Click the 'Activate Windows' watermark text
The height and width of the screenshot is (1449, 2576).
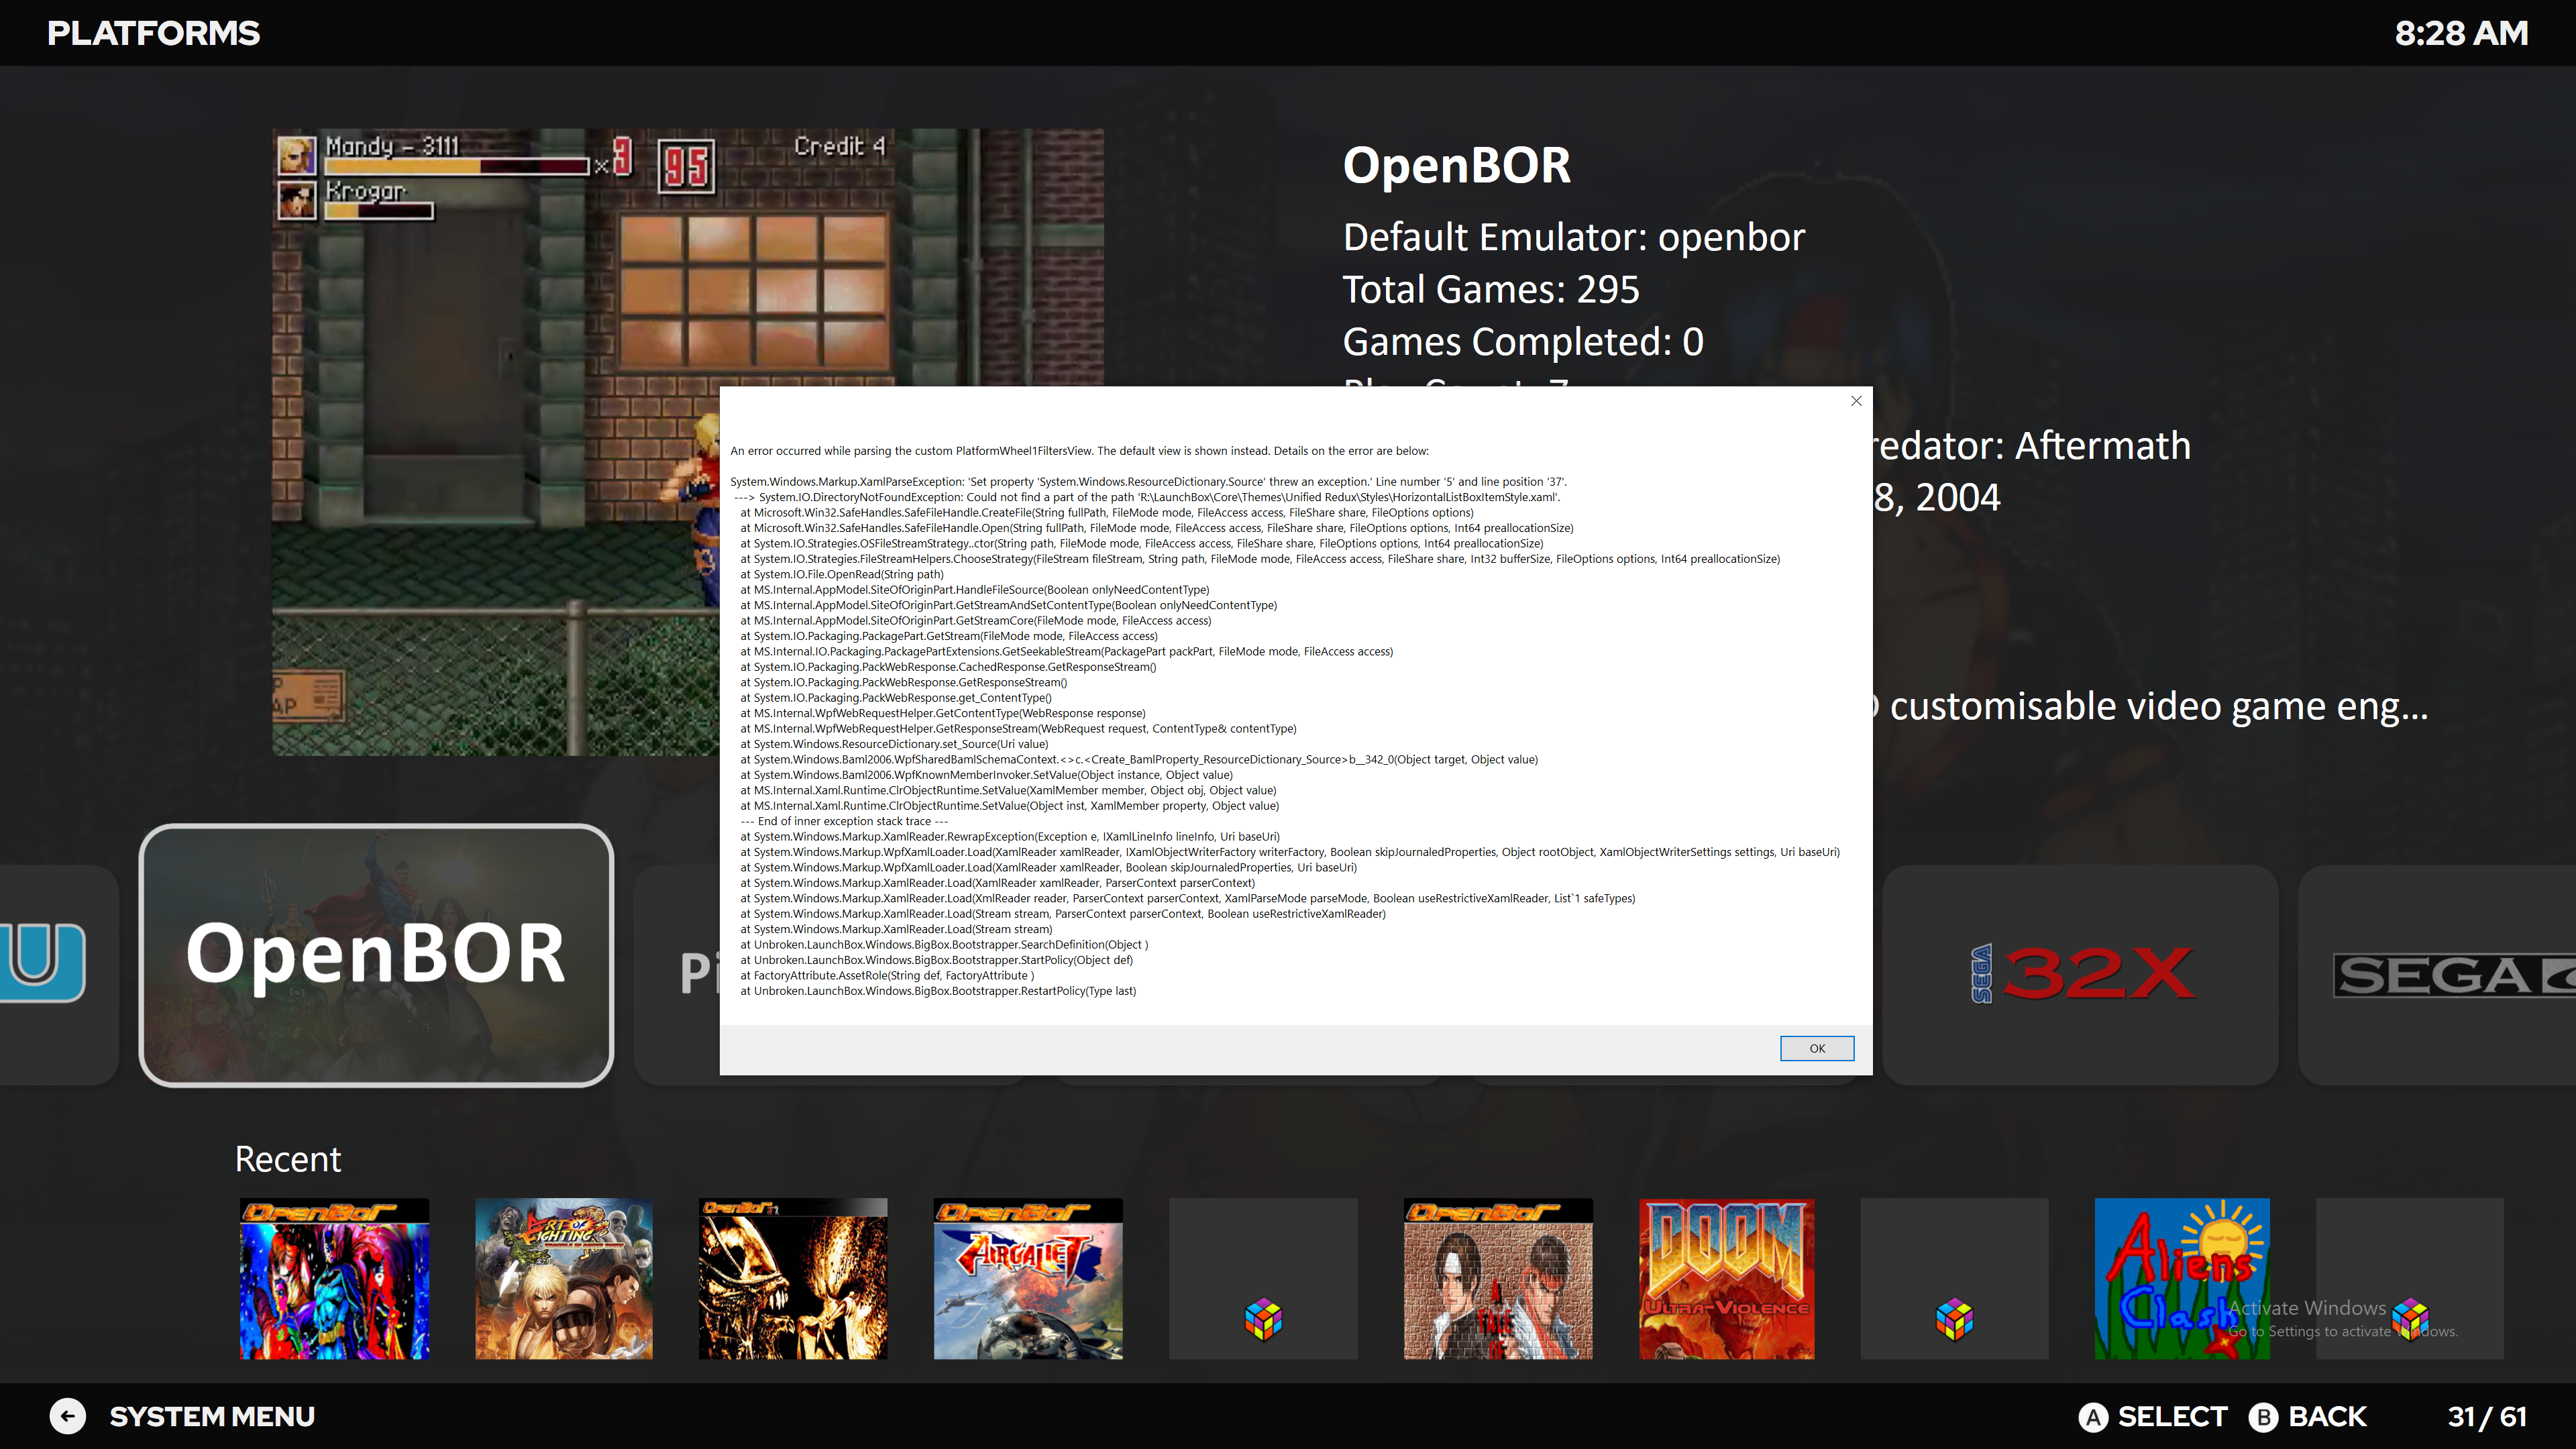(x=2307, y=1308)
